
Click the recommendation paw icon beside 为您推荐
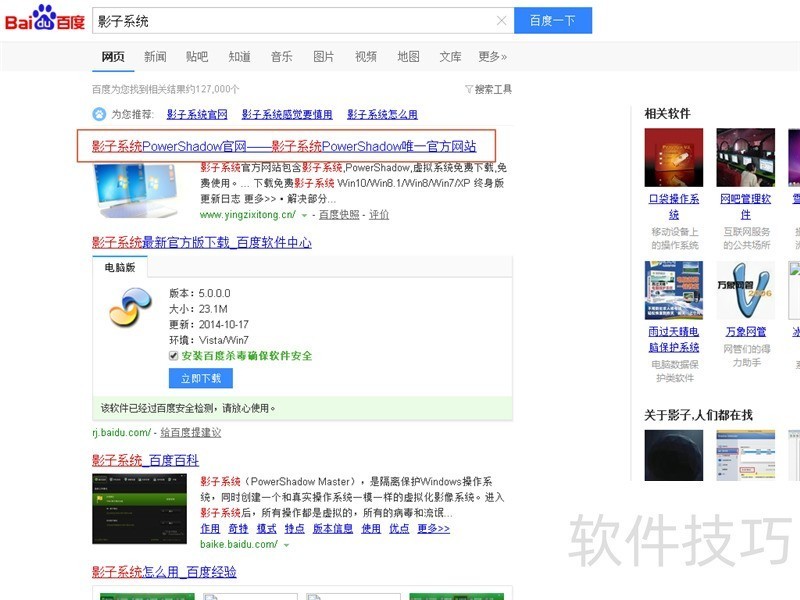click(x=99, y=114)
